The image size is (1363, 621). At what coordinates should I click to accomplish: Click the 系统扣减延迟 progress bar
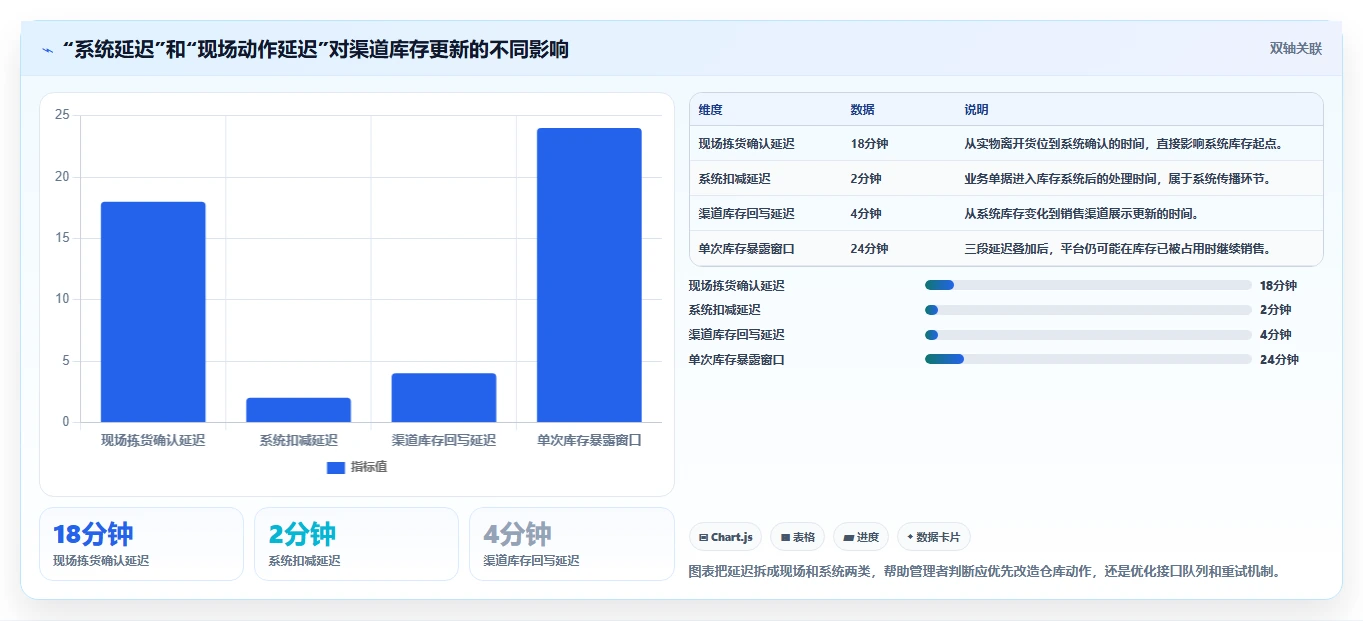pyautogui.click(x=1088, y=310)
